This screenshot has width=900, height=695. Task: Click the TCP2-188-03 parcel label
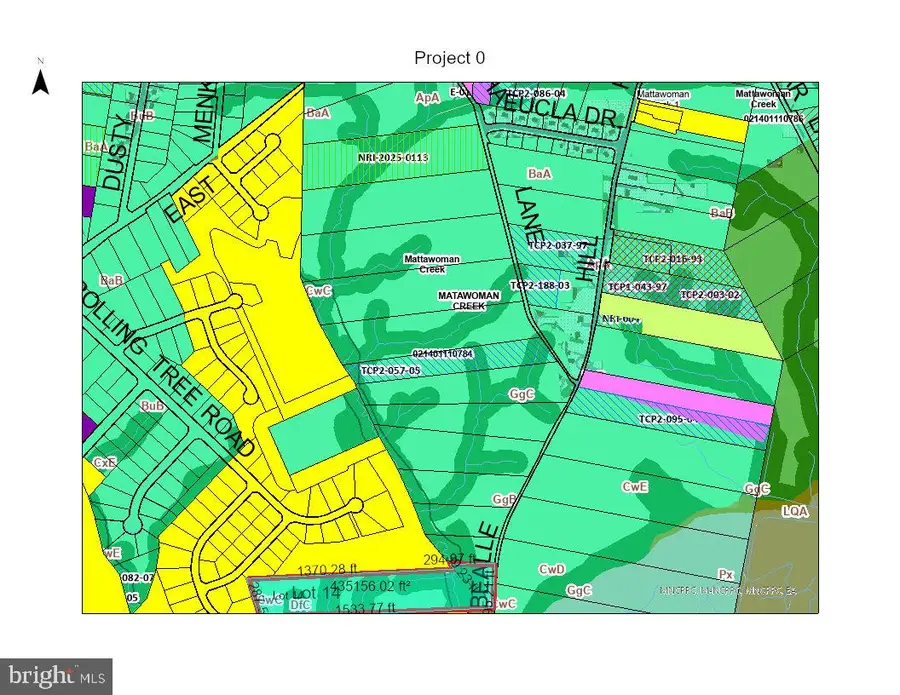(x=540, y=285)
